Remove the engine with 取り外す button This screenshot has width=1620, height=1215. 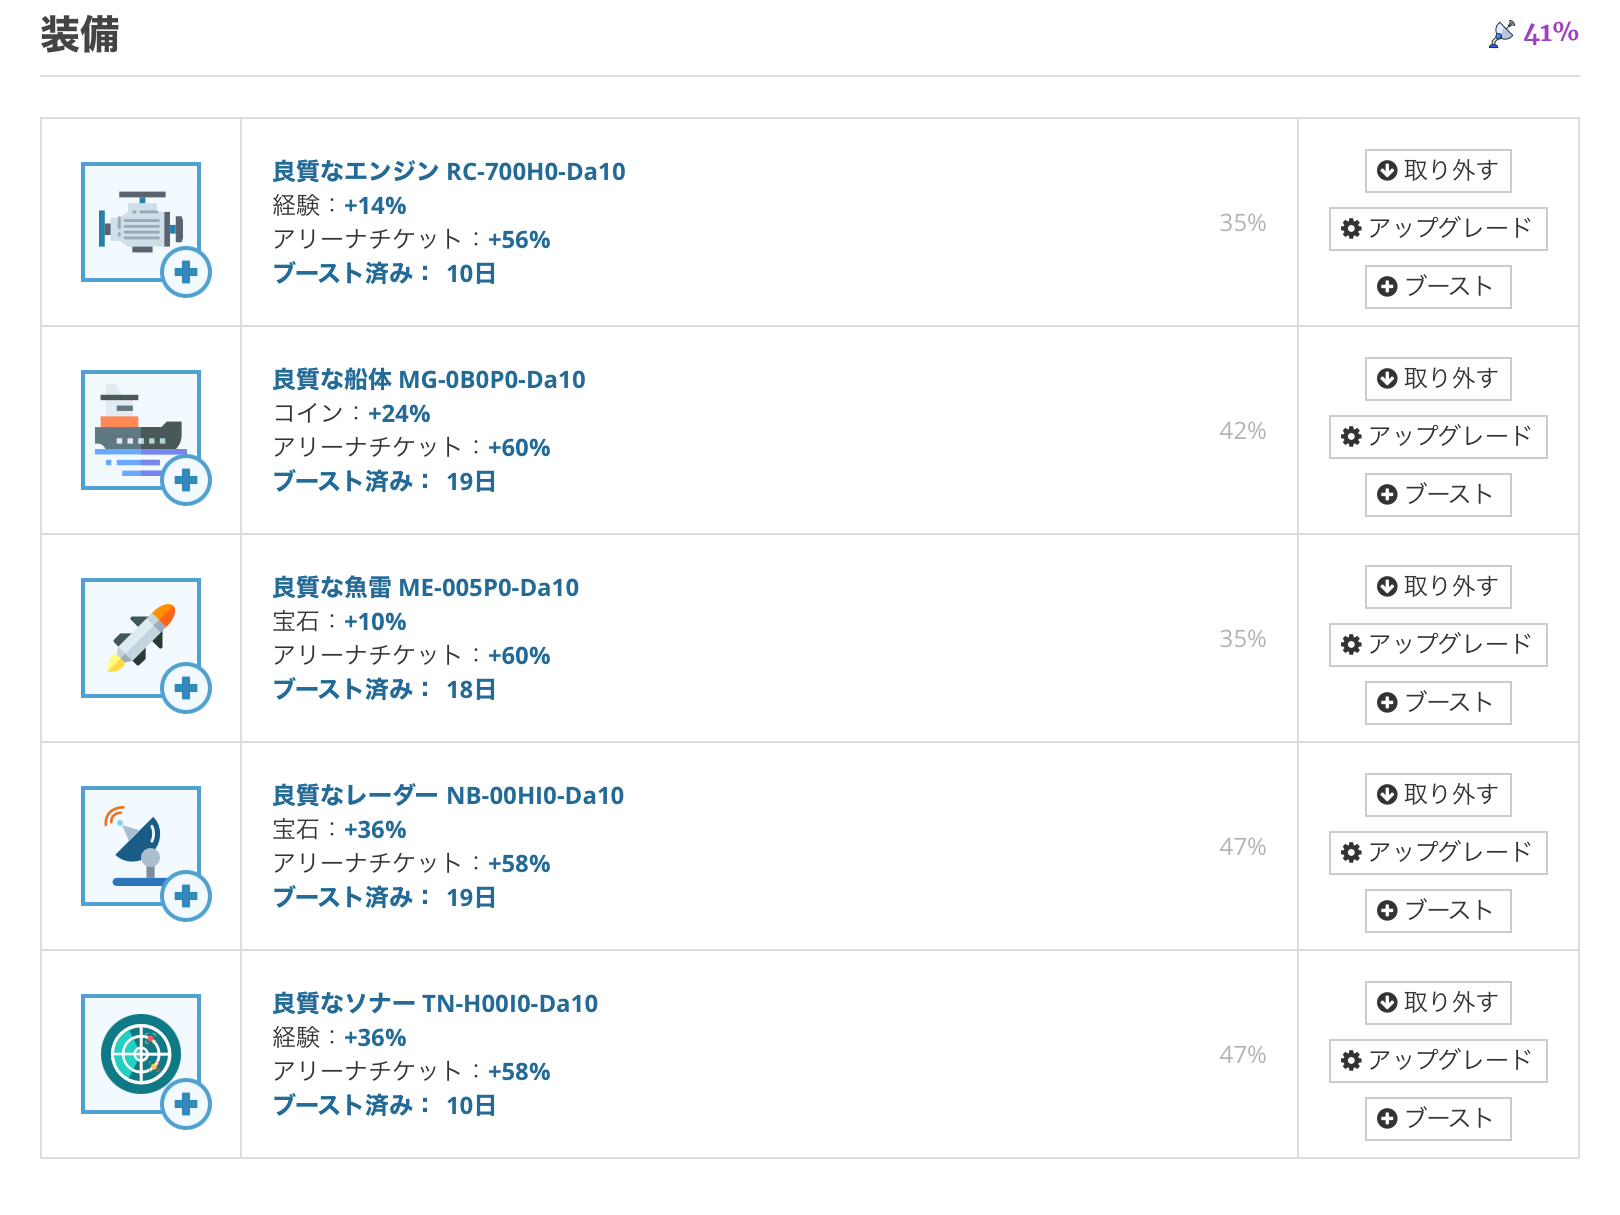[x=1438, y=171]
